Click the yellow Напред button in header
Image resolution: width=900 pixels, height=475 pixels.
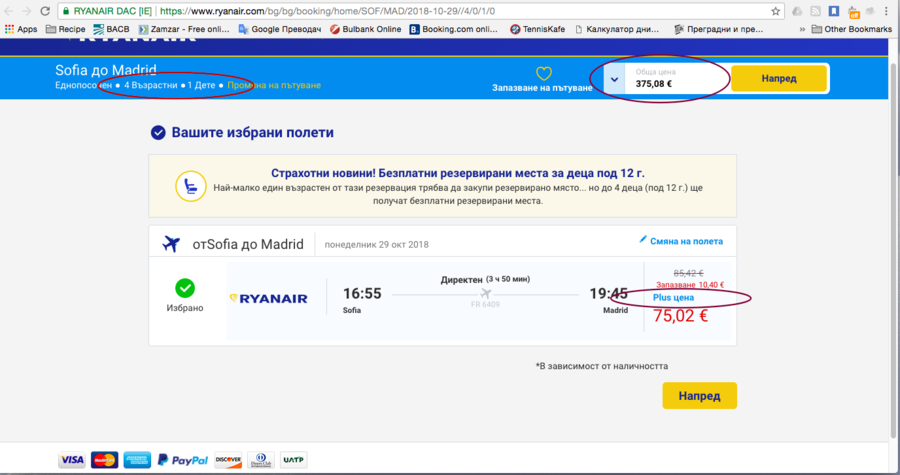pyautogui.click(x=778, y=79)
